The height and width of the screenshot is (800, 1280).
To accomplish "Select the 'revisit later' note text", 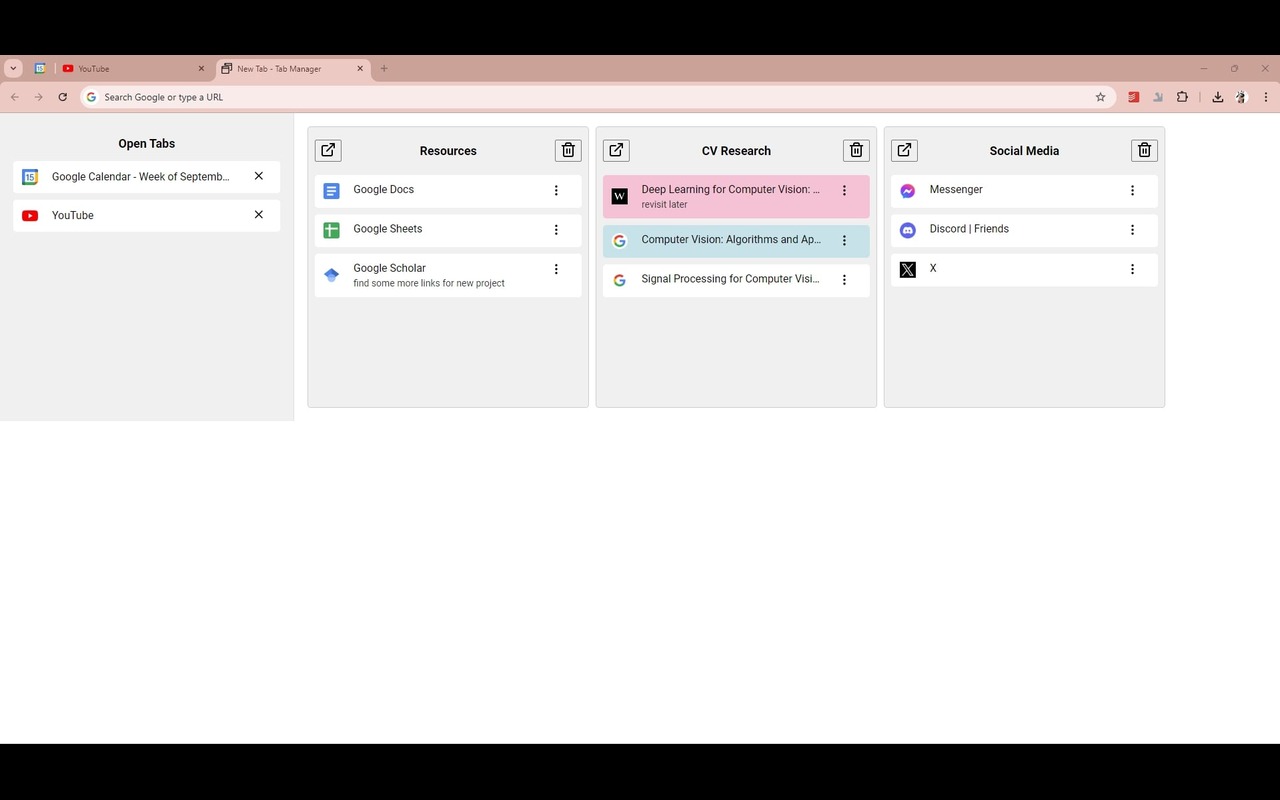I will coord(664,205).
